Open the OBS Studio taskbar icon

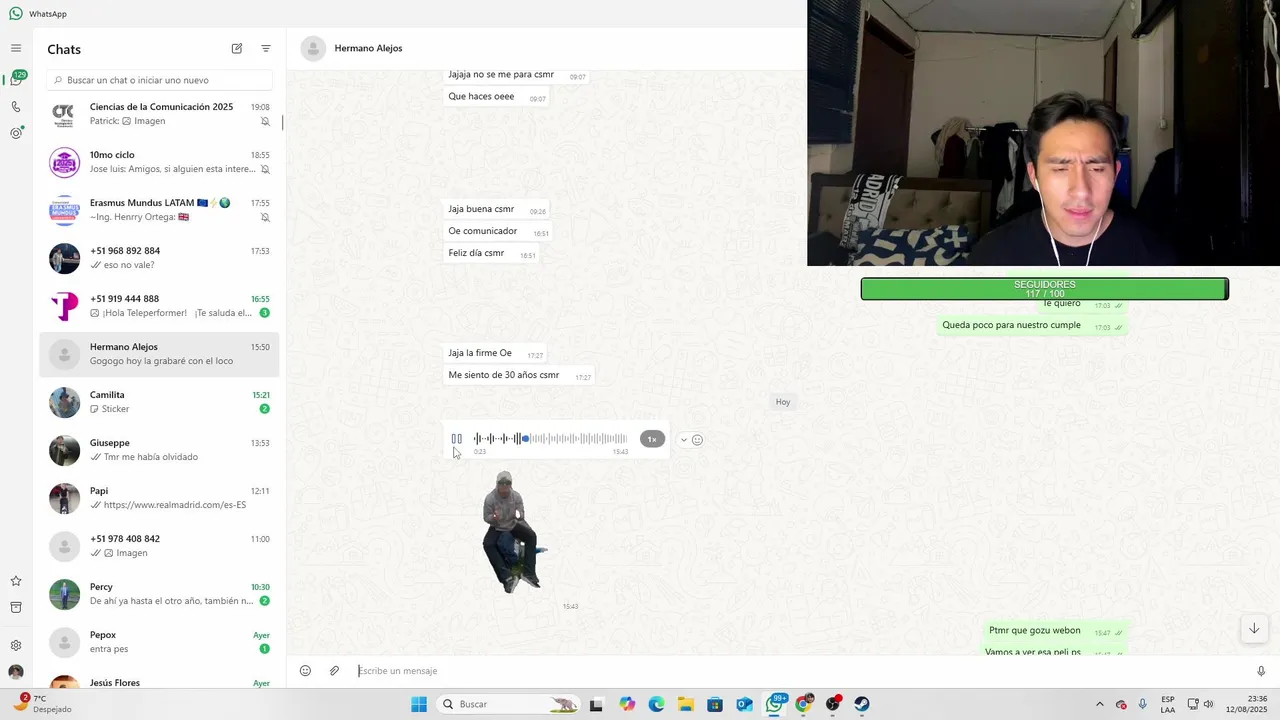coord(833,704)
